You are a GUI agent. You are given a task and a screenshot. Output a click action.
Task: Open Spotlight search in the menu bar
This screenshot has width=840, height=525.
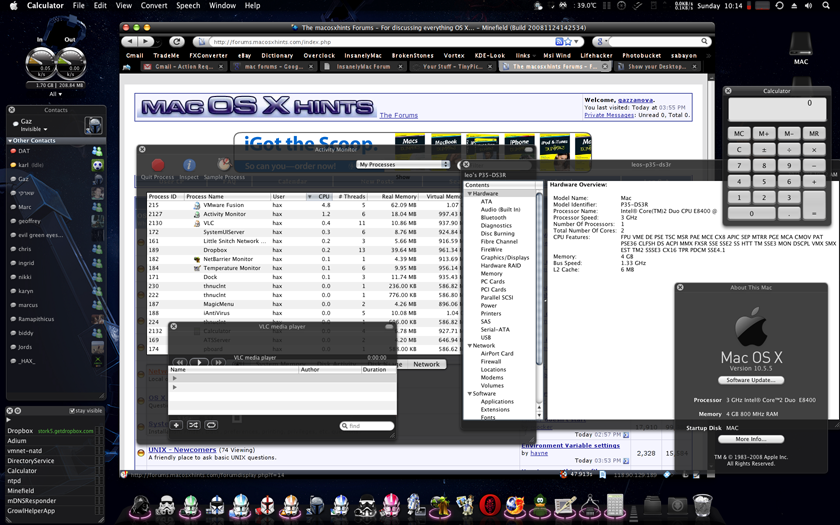pyautogui.click(x=826, y=5)
